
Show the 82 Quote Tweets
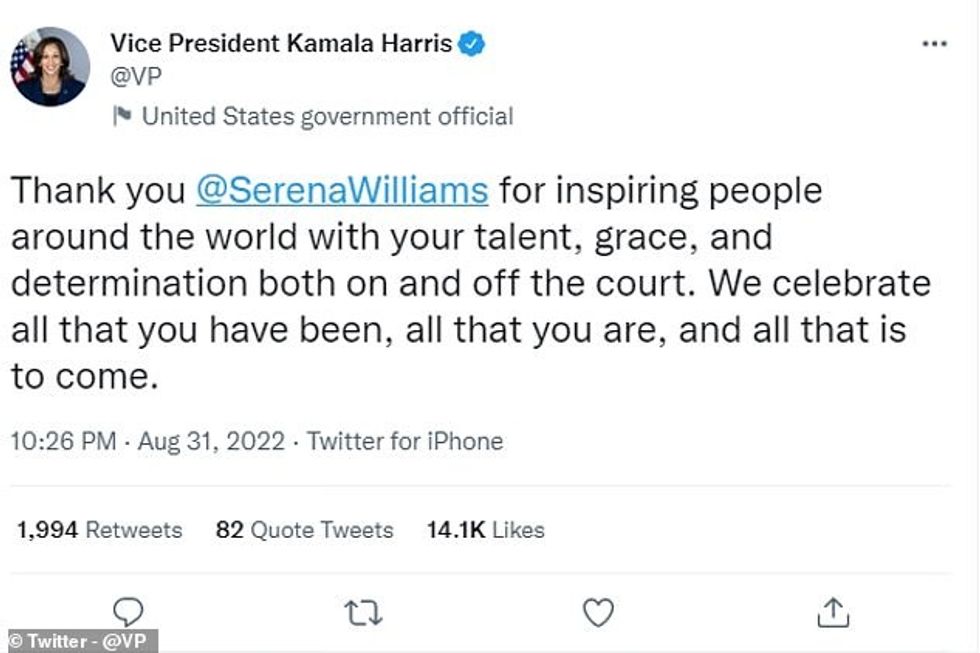[304, 530]
